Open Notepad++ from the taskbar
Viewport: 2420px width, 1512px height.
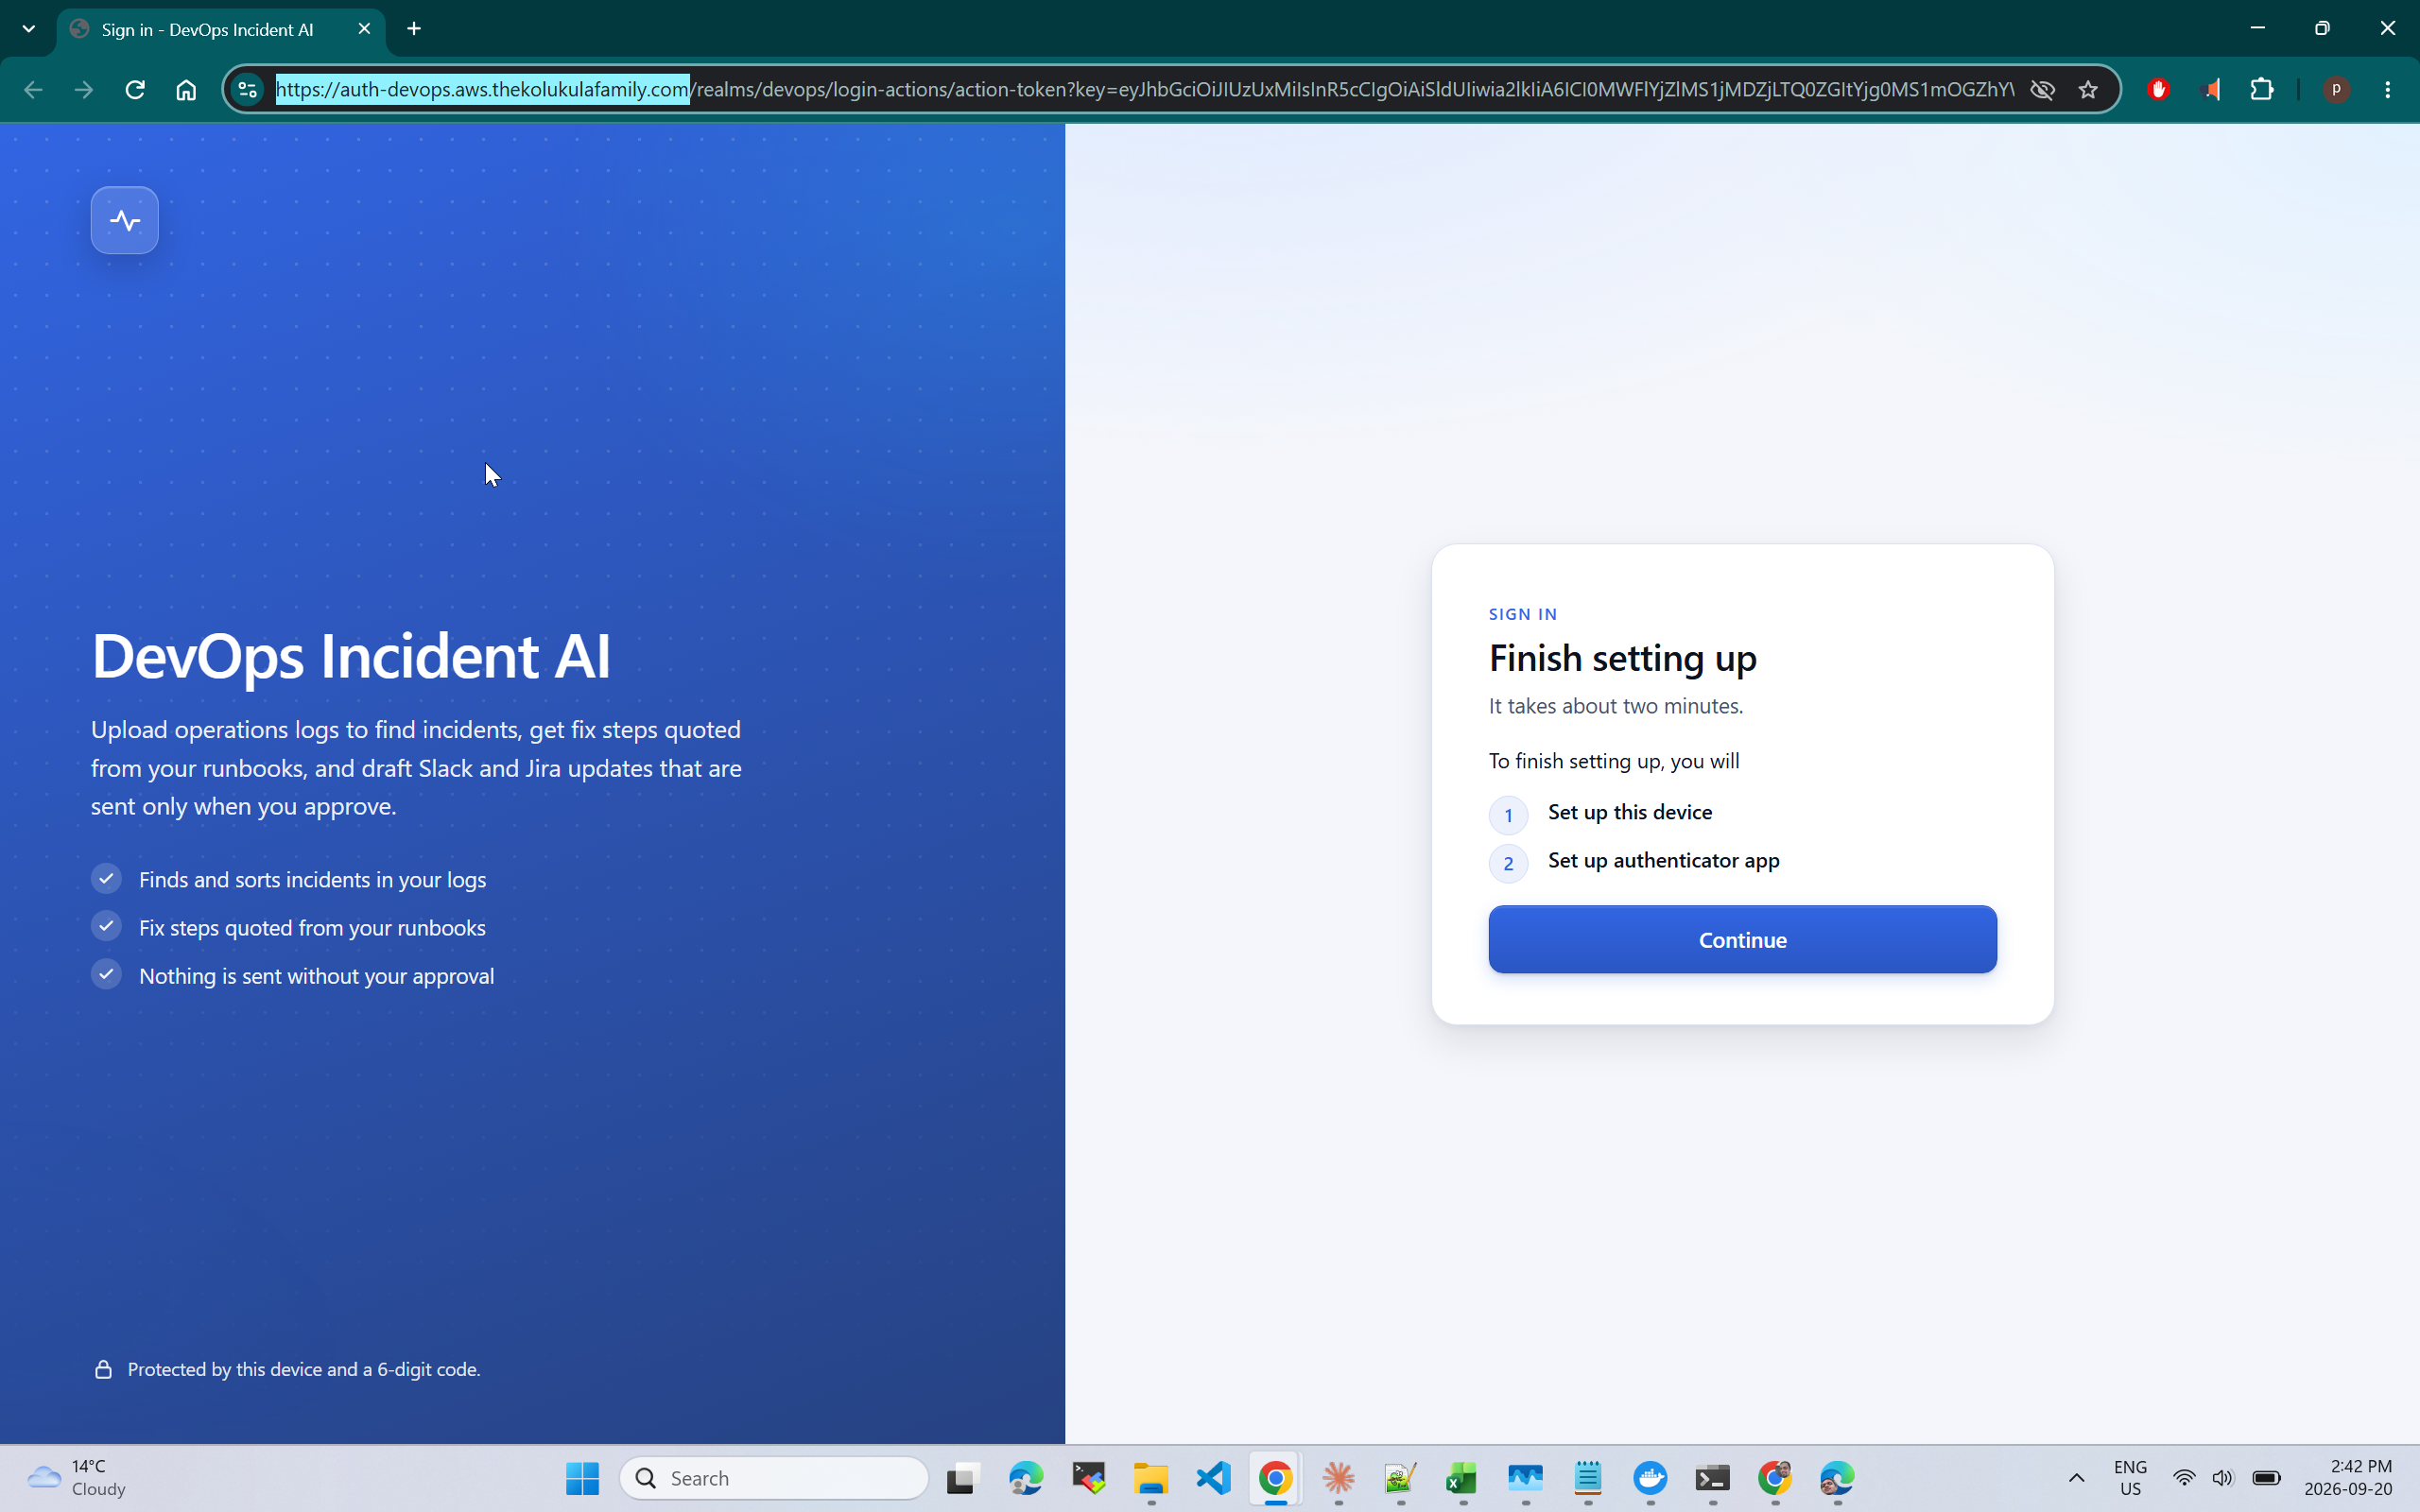pyautogui.click(x=1400, y=1478)
